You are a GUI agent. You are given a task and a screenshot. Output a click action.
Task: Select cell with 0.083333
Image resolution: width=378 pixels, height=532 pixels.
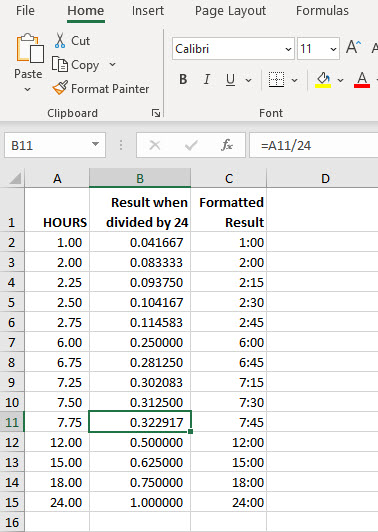tap(140, 262)
